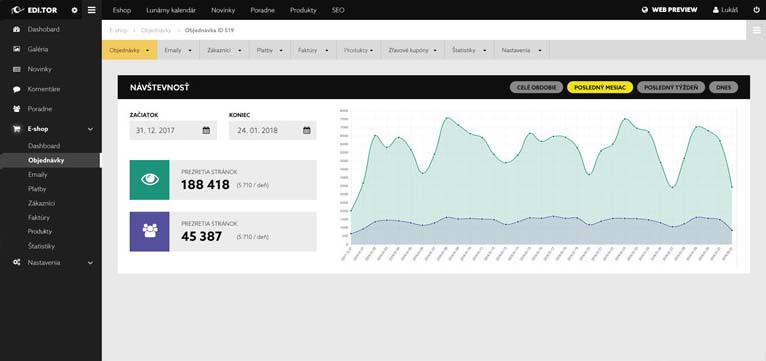
Task: Click E-shop breadcrumb link
Action: click(118, 30)
